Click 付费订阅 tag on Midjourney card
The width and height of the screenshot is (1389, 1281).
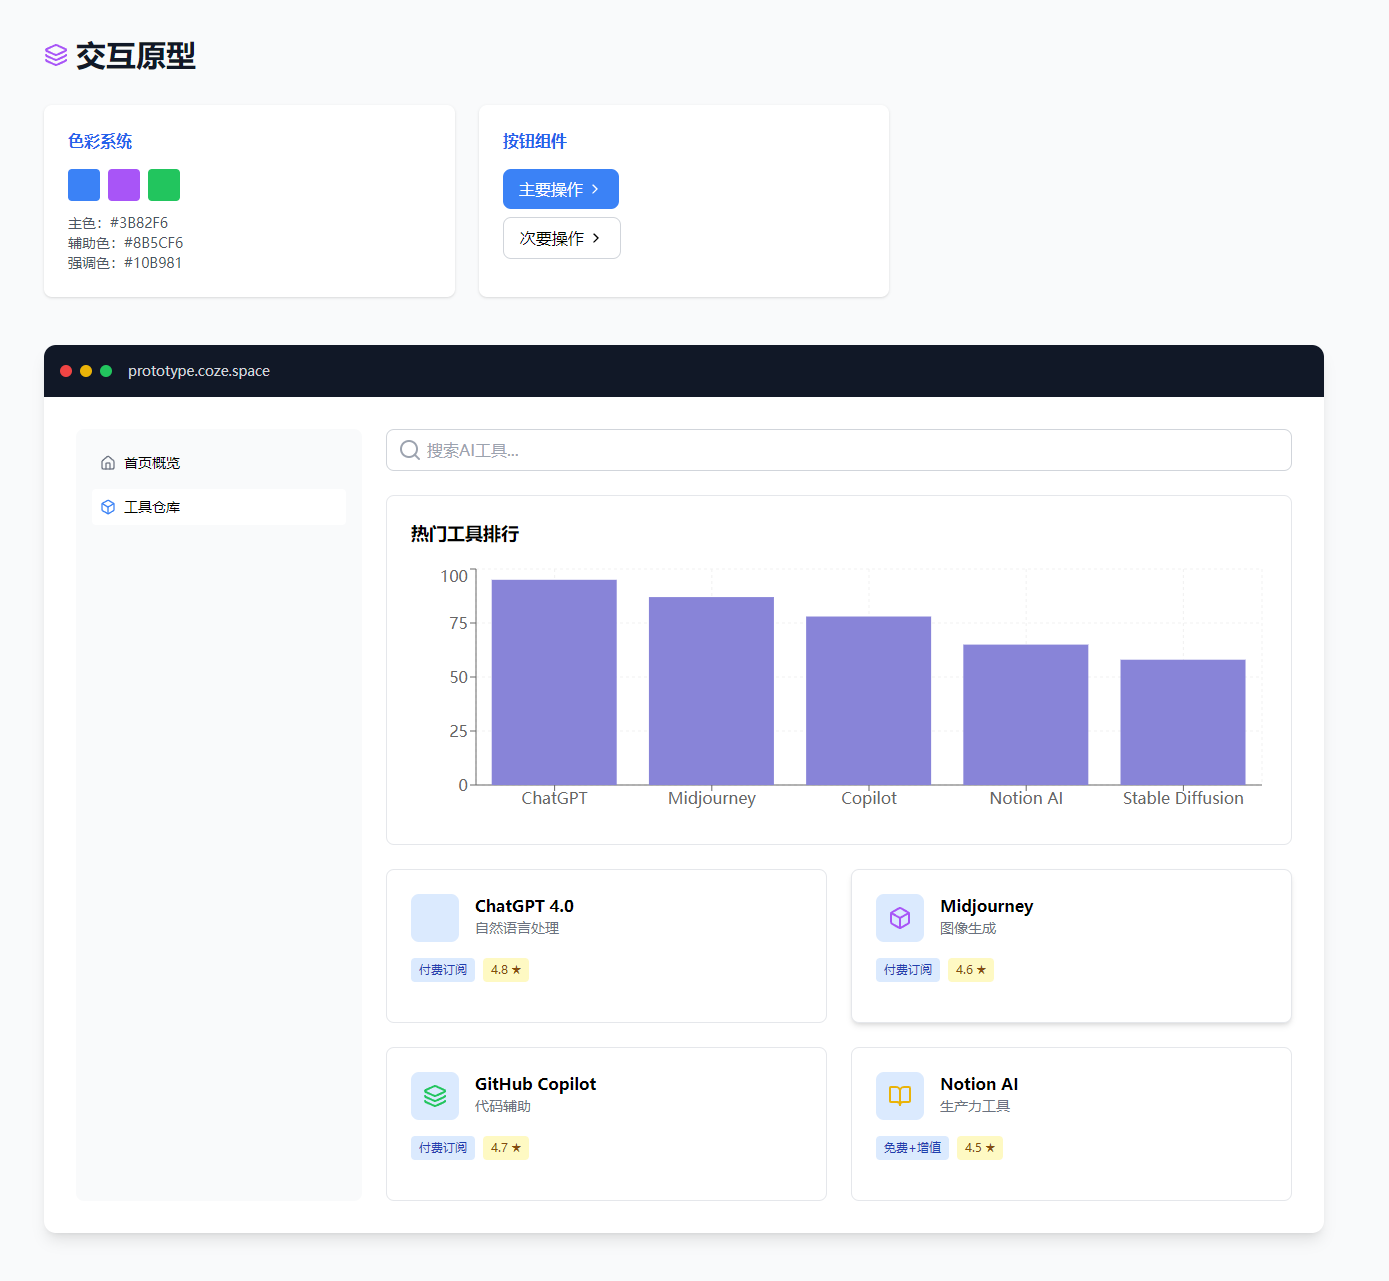[x=908, y=970]
